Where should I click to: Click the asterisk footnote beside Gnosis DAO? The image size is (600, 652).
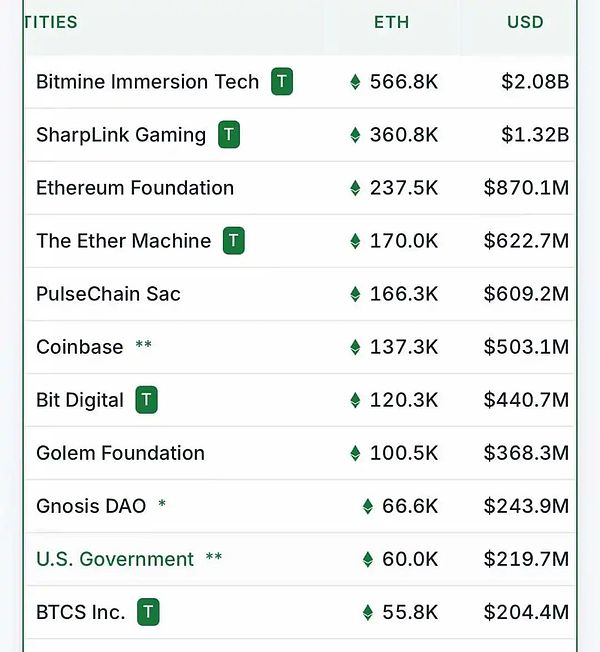162,504
